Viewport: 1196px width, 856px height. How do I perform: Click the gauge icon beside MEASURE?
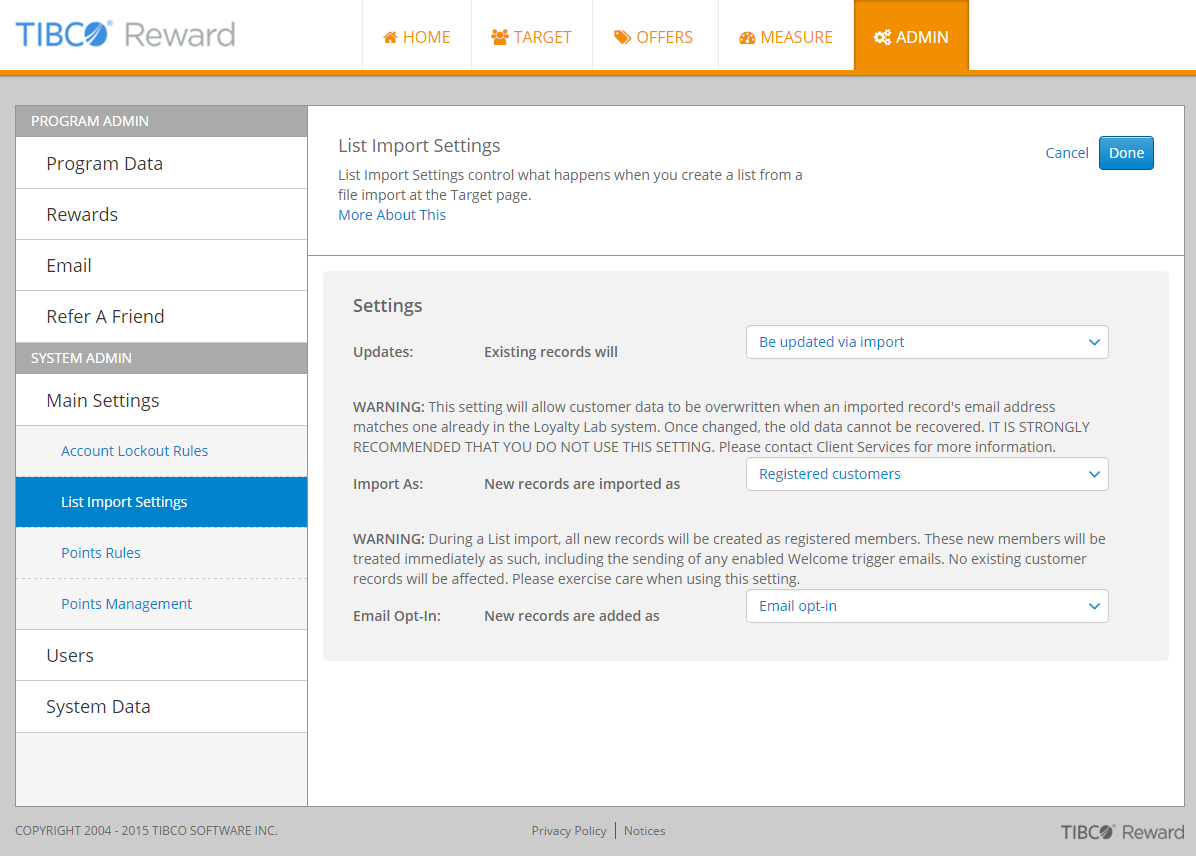[747, 38]
